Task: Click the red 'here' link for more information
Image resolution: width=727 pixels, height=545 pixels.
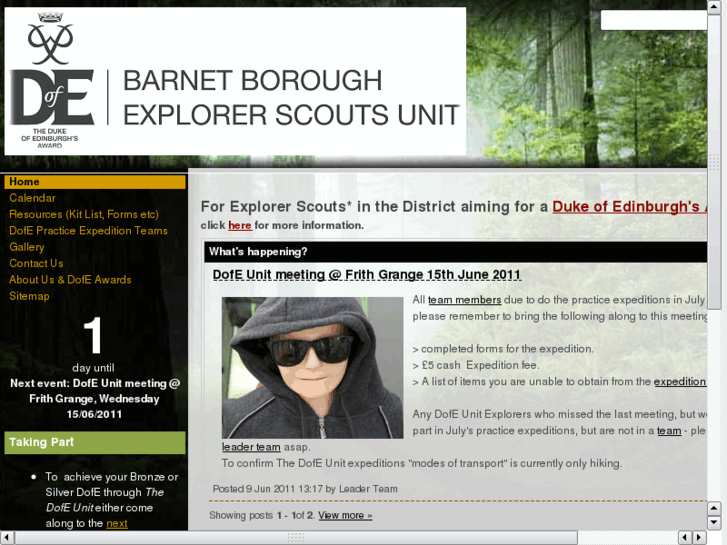Action: (x=240, y=225)
